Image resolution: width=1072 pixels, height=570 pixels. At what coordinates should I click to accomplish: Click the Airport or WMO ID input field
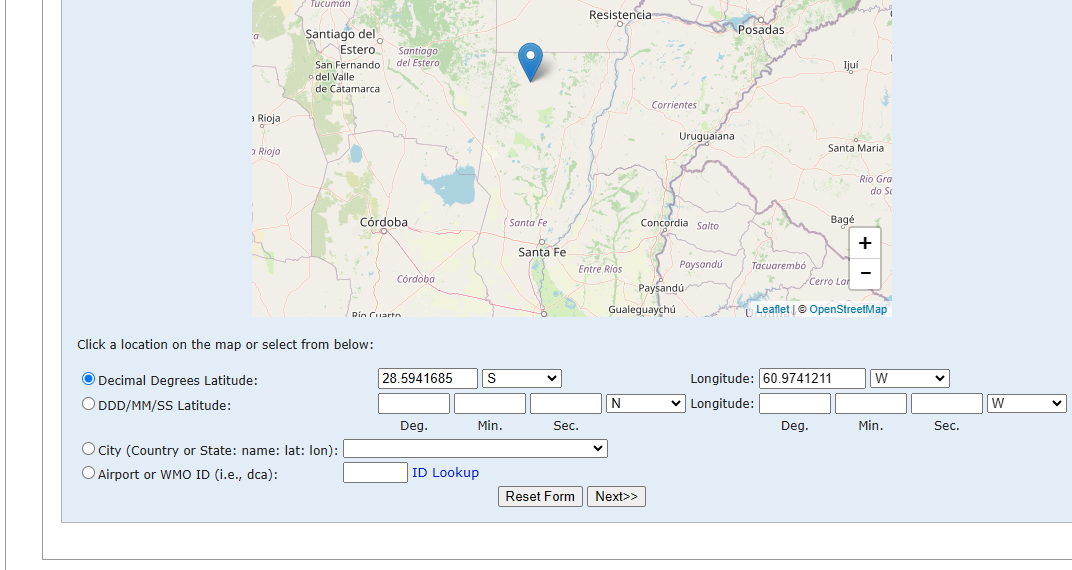point(375,473)
